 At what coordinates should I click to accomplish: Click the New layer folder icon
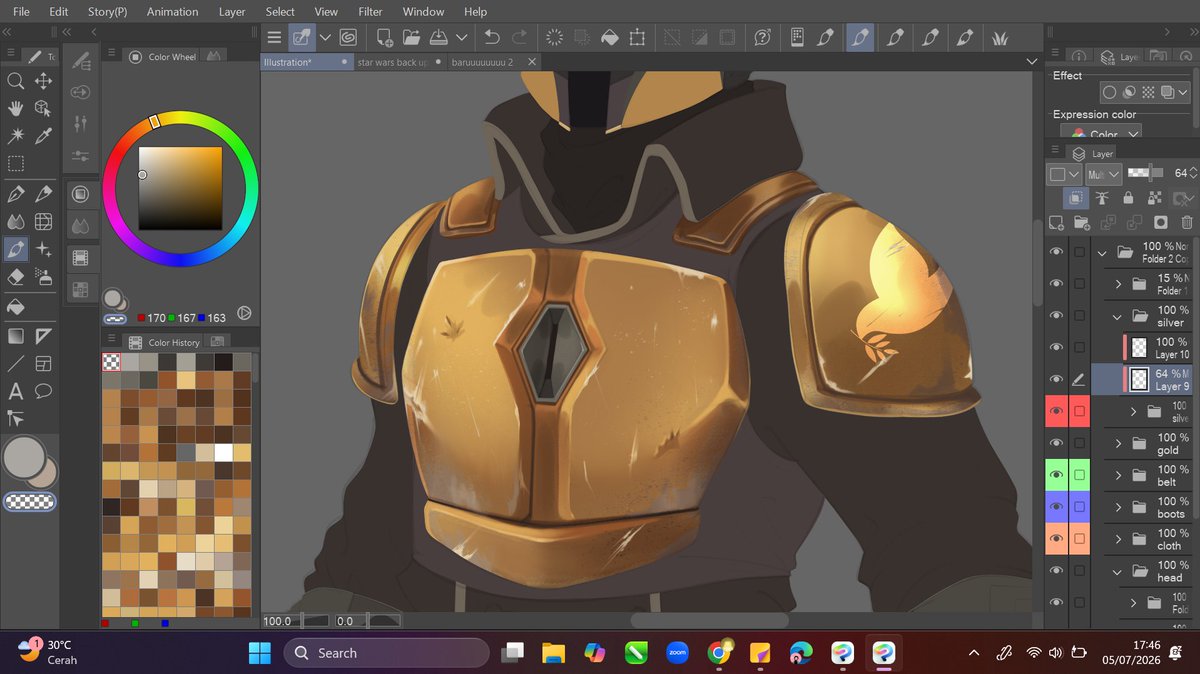click(1082, 223)
